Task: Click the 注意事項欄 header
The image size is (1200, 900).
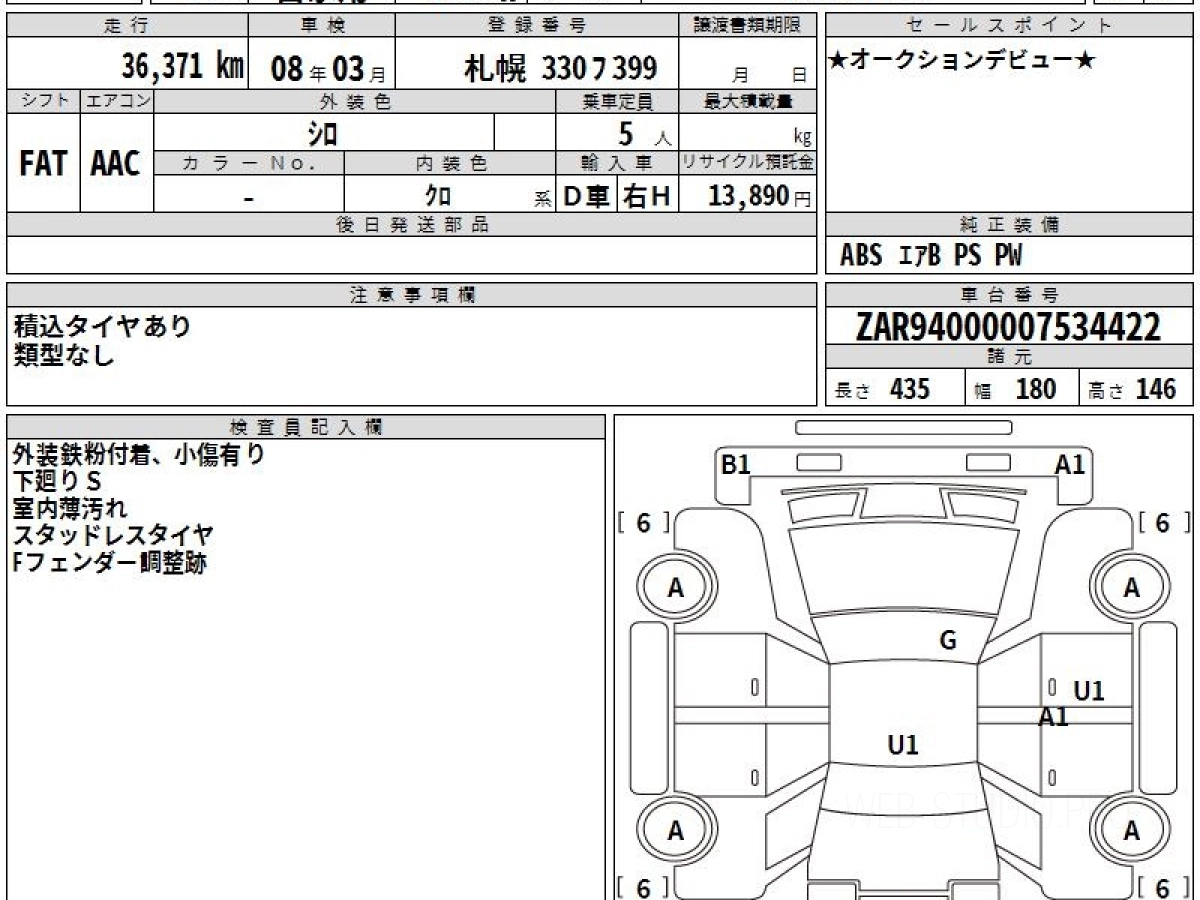Action: click(412, 295)
